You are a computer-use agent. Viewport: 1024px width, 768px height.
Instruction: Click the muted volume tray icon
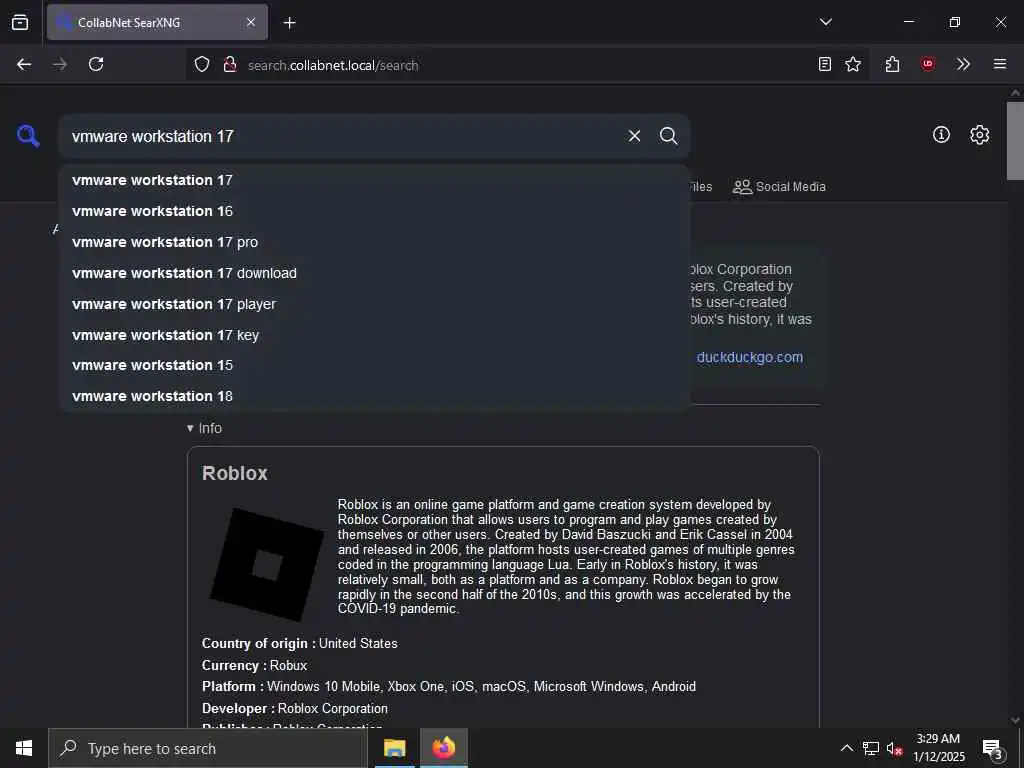(894, 748)
